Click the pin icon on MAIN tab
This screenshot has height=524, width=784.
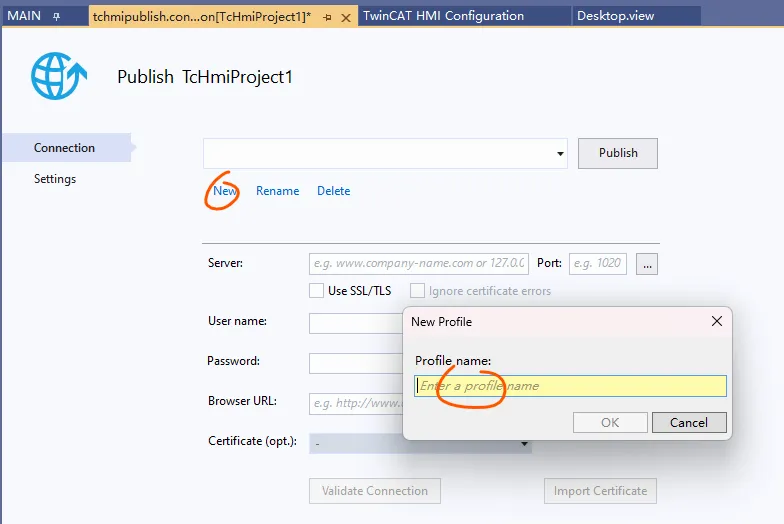[56, 16]
